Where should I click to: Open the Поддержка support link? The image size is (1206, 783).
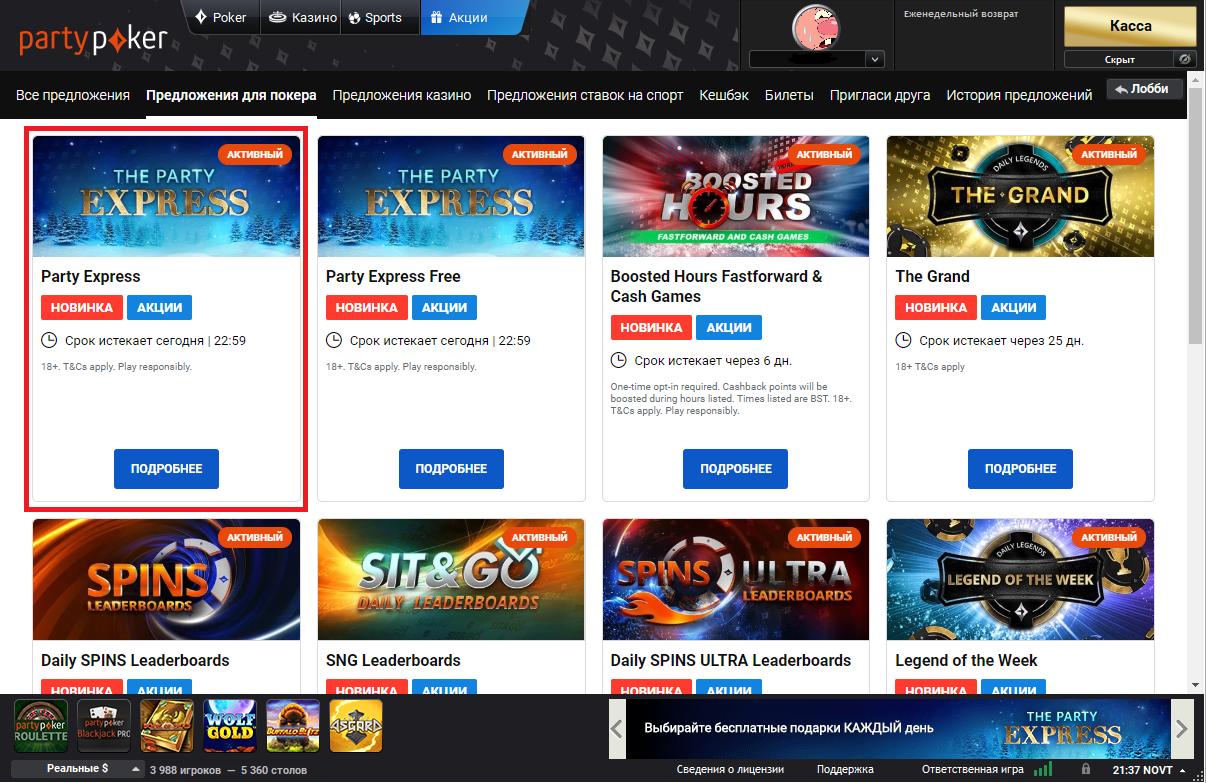[845, 770]
